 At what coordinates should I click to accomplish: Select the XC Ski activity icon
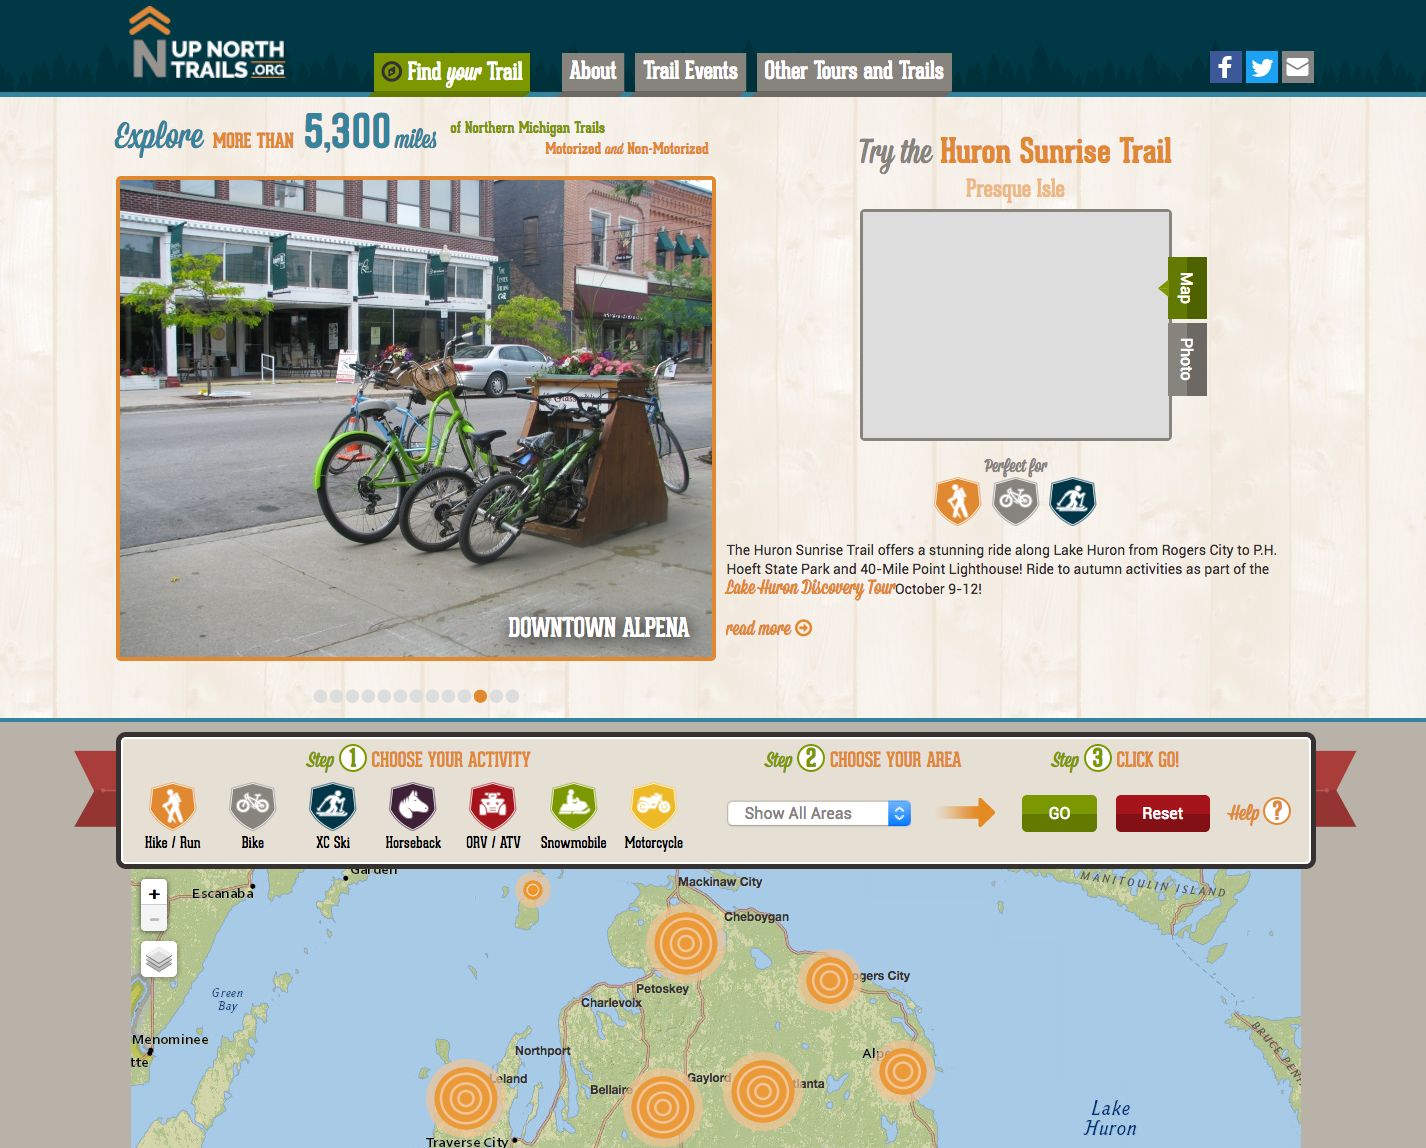pyautogui.click(x=333, y=806)
